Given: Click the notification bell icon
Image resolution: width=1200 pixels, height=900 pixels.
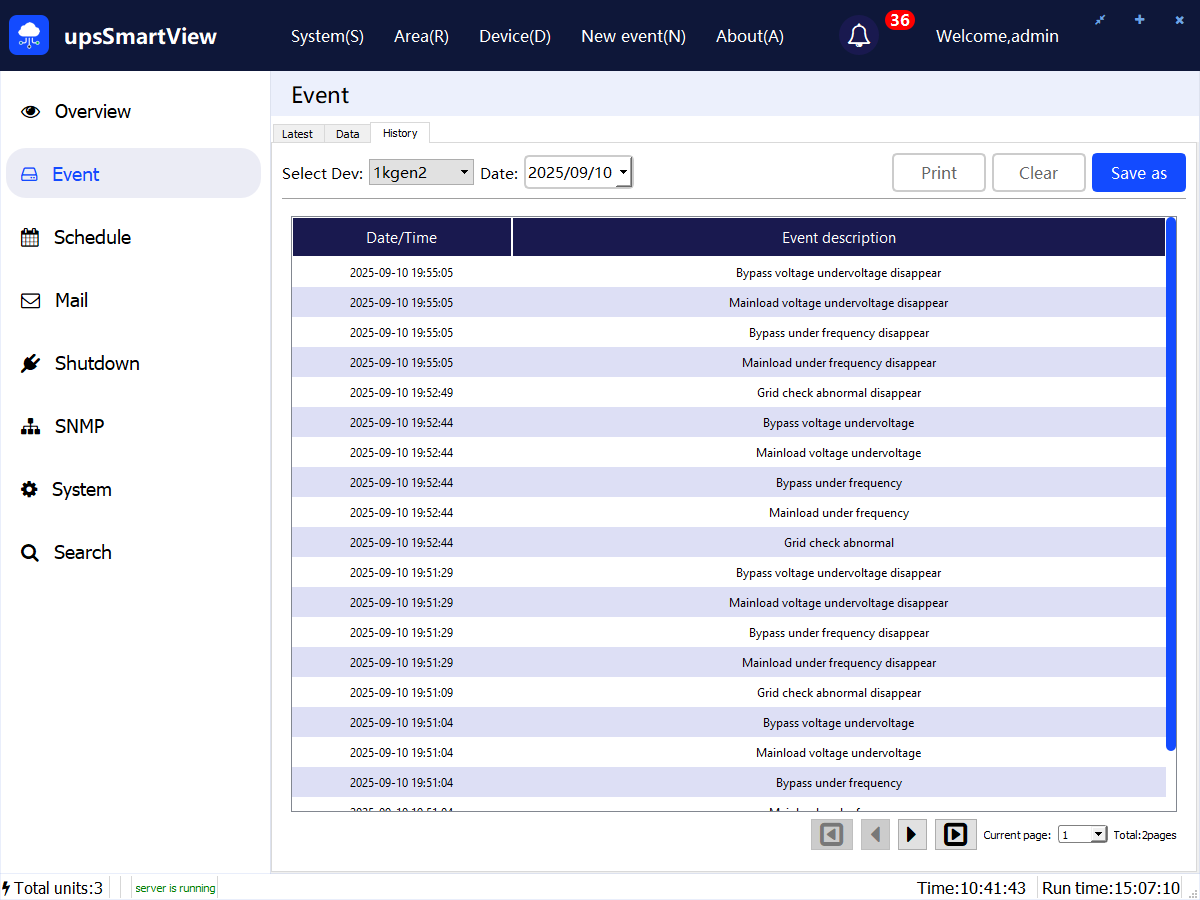Looking at the screenshot, I should click(x=858, y=36).
